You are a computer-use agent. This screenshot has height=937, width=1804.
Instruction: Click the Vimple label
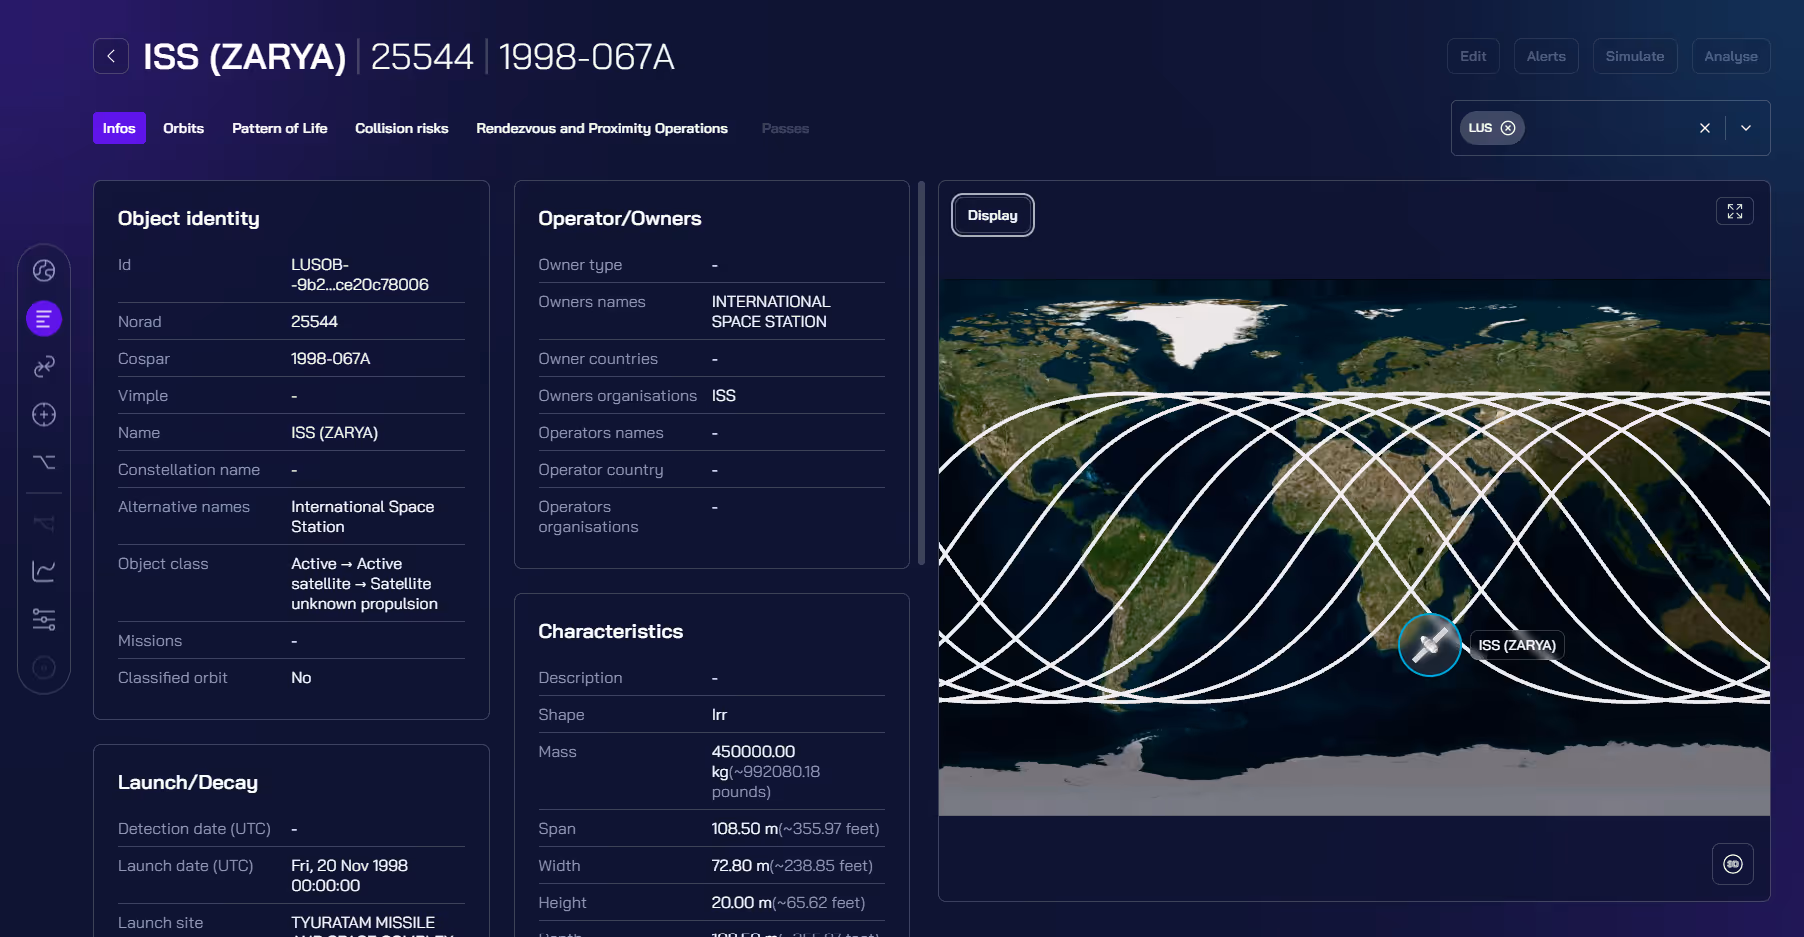[143, 395]
